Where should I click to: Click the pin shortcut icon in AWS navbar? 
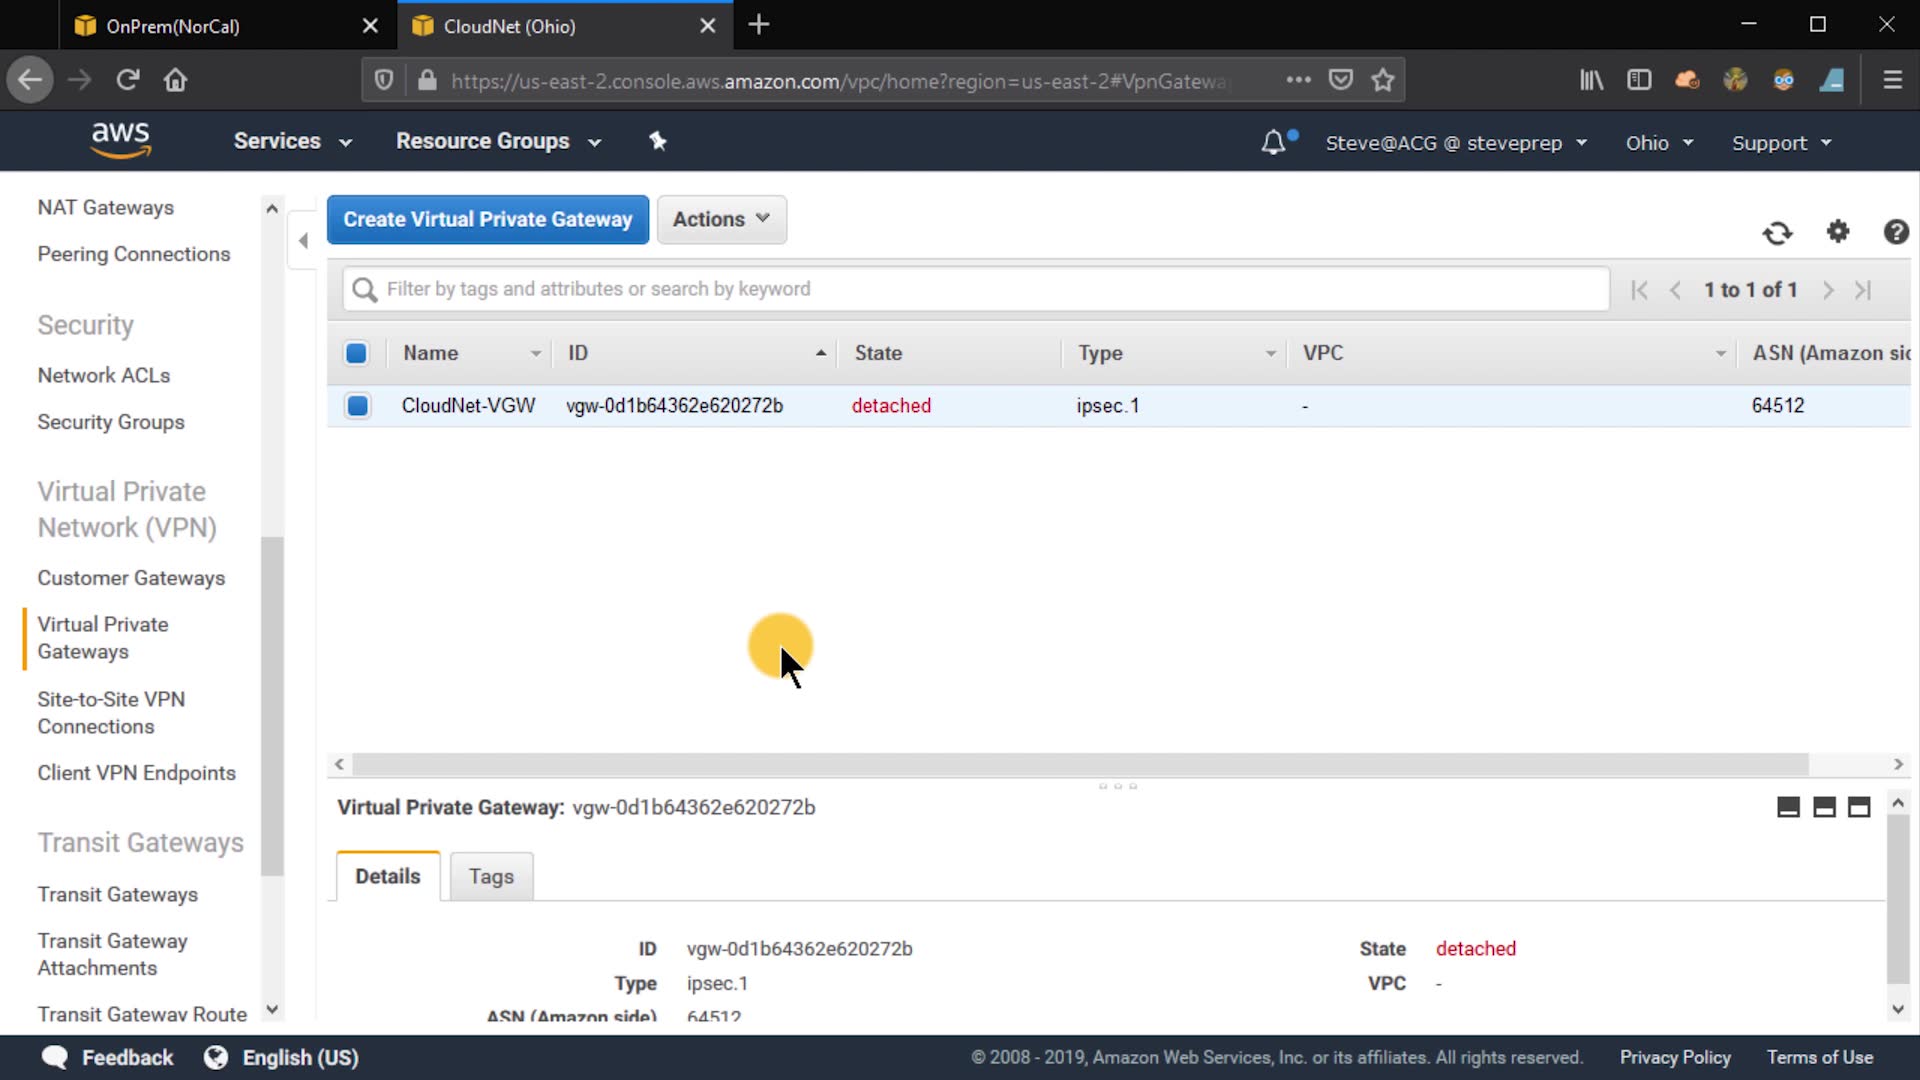click(657, 141)
